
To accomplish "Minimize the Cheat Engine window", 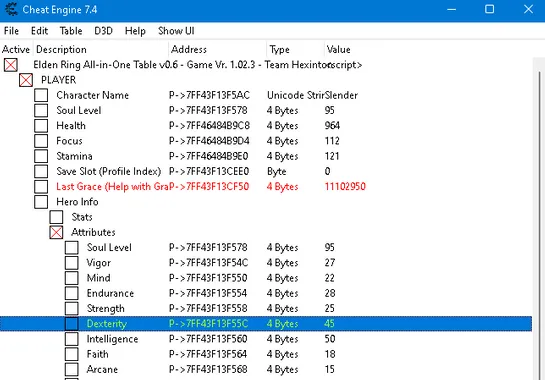I will pyautogui.click(x=452, y=9).
